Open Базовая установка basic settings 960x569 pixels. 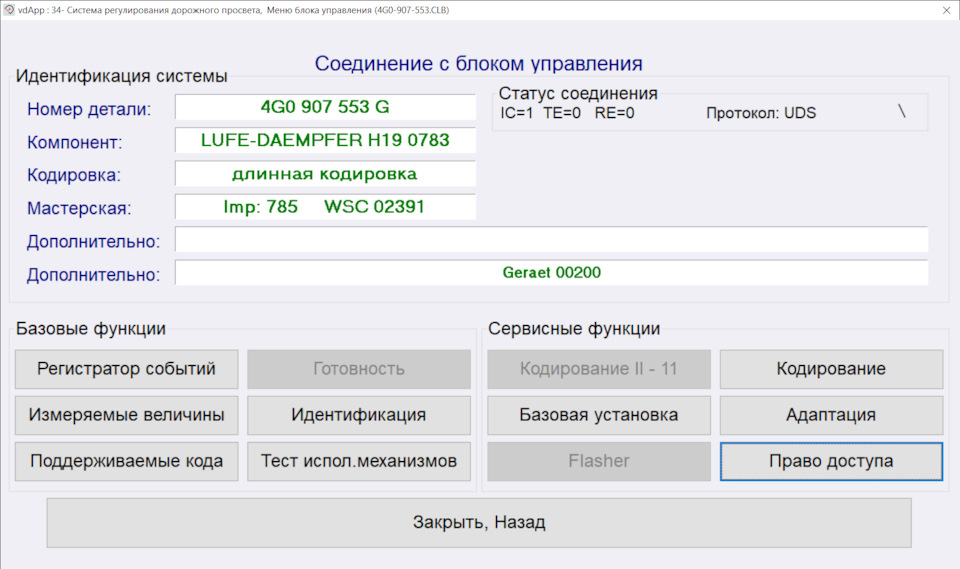pyautogui.click(x=599, y=415)
